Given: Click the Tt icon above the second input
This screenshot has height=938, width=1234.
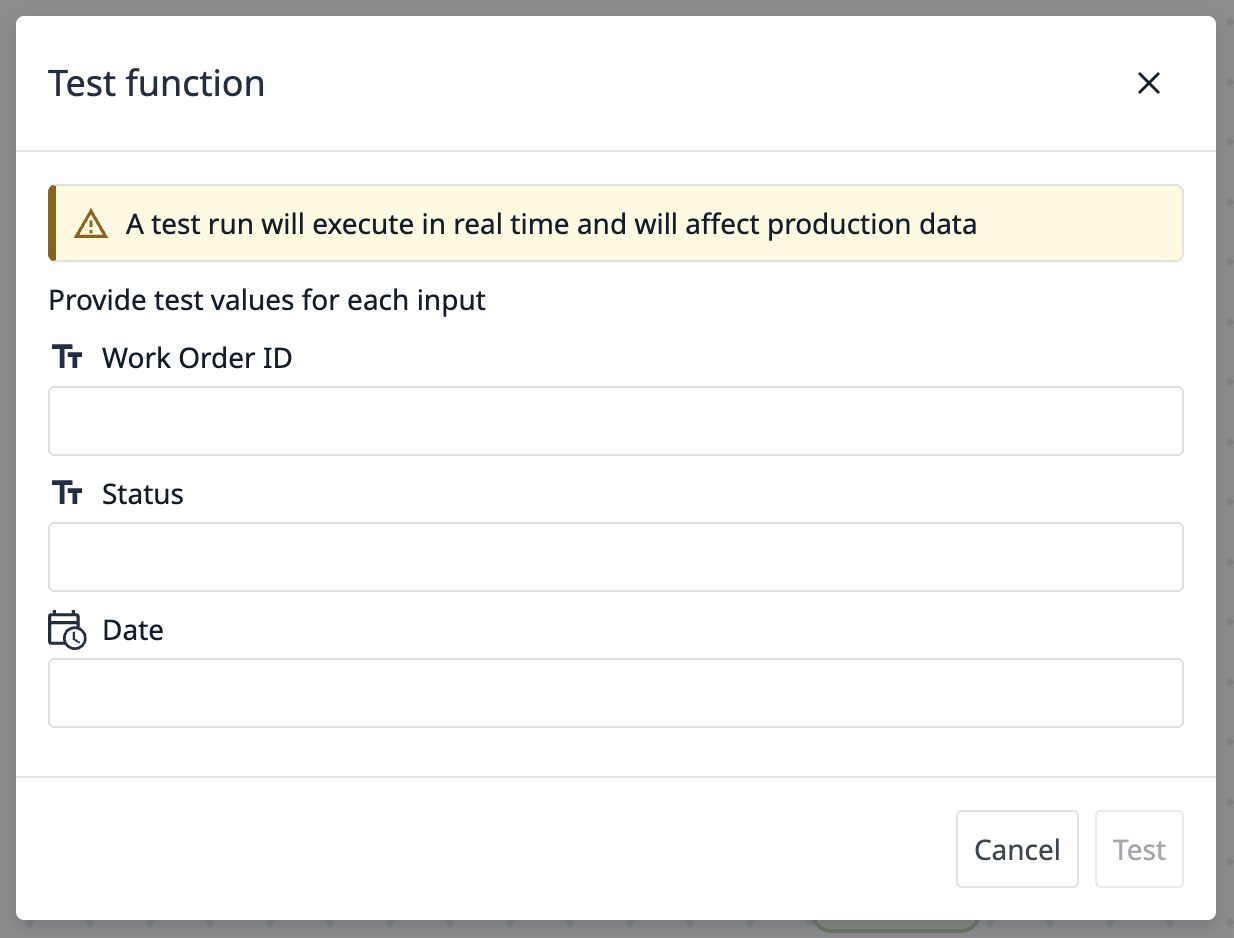Looking at the screenshot, I should tap(66, 492).
